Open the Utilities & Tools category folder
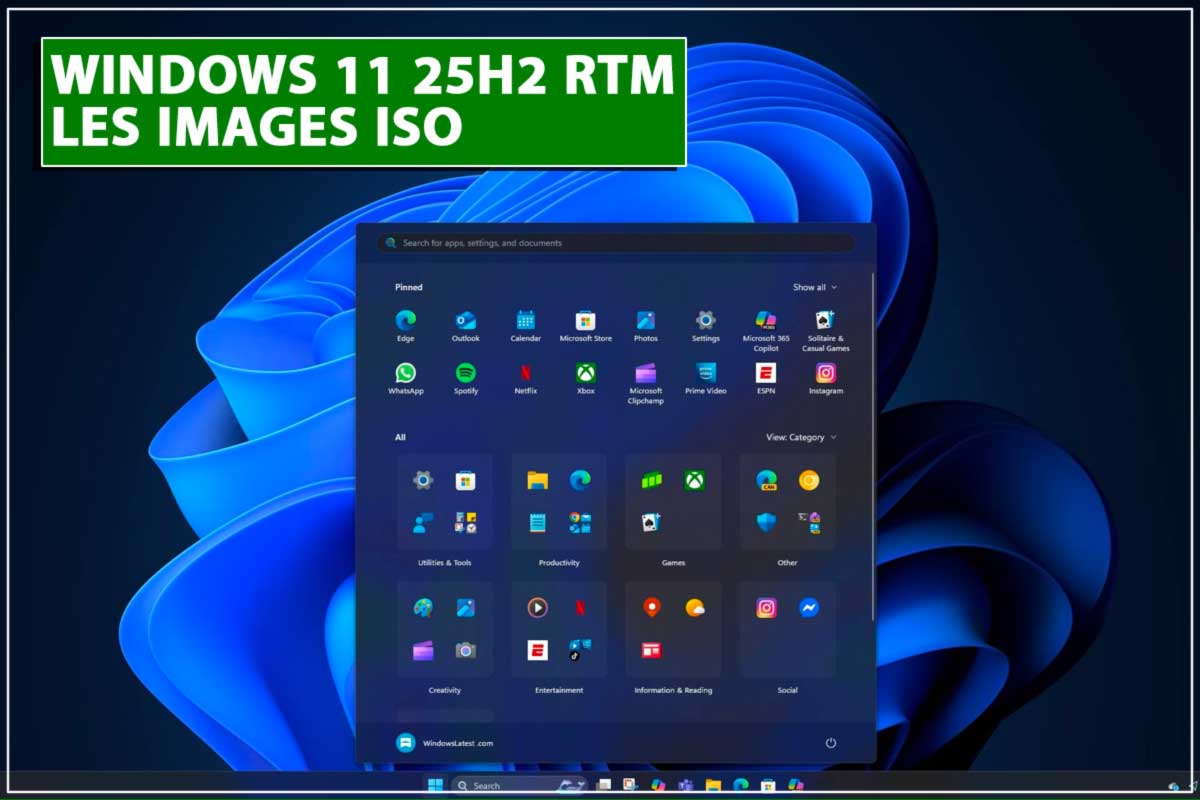Image resolution: width=1200 pixels, height=800 pixels. click(x=444, y=502)
